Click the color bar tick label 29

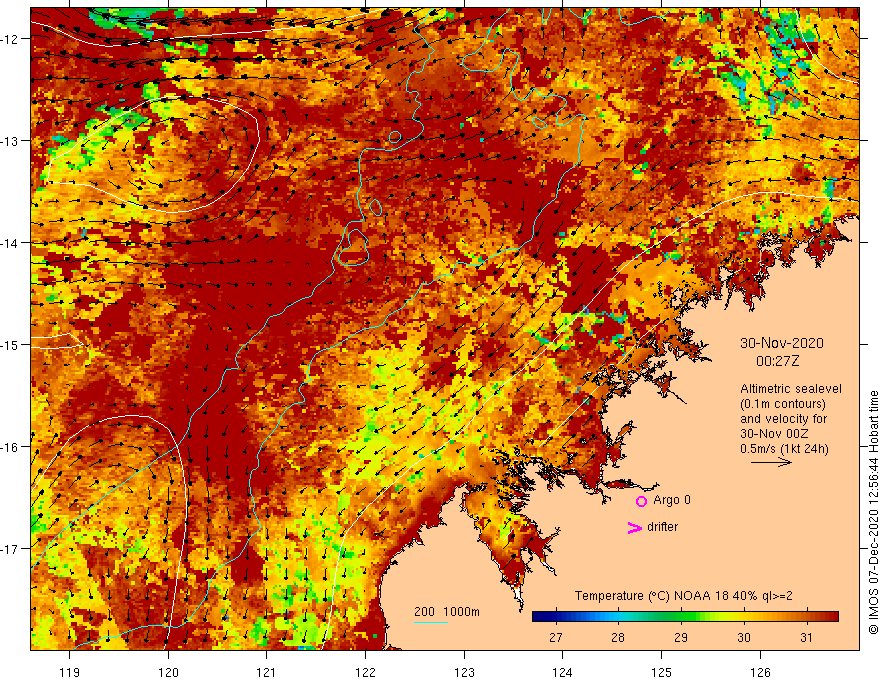681,637
